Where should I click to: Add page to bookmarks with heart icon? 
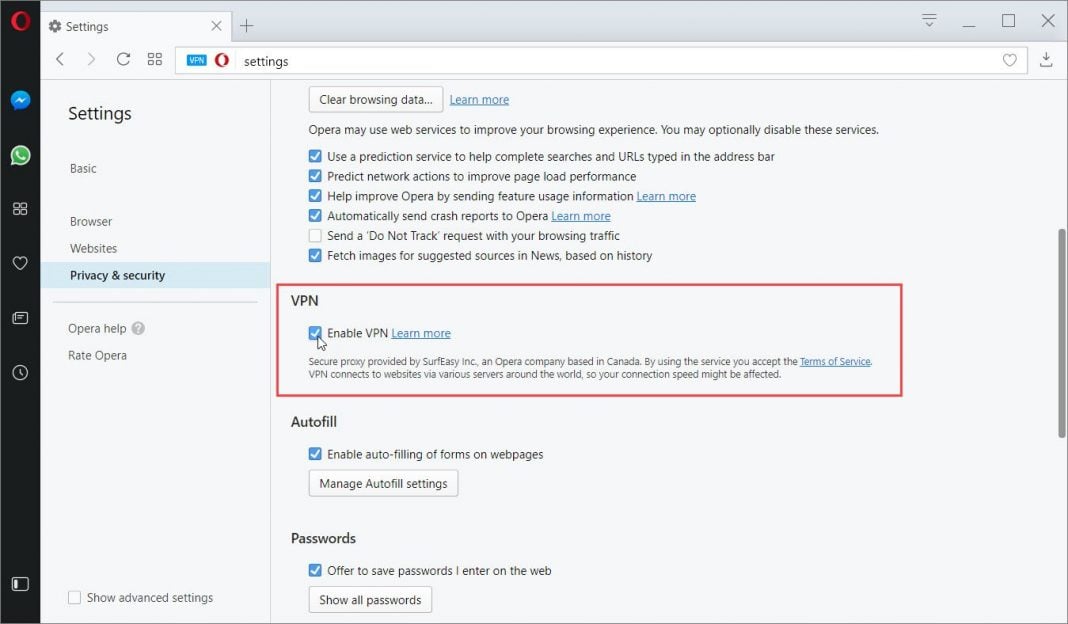pyautogui.click(x=1010, y=60)
